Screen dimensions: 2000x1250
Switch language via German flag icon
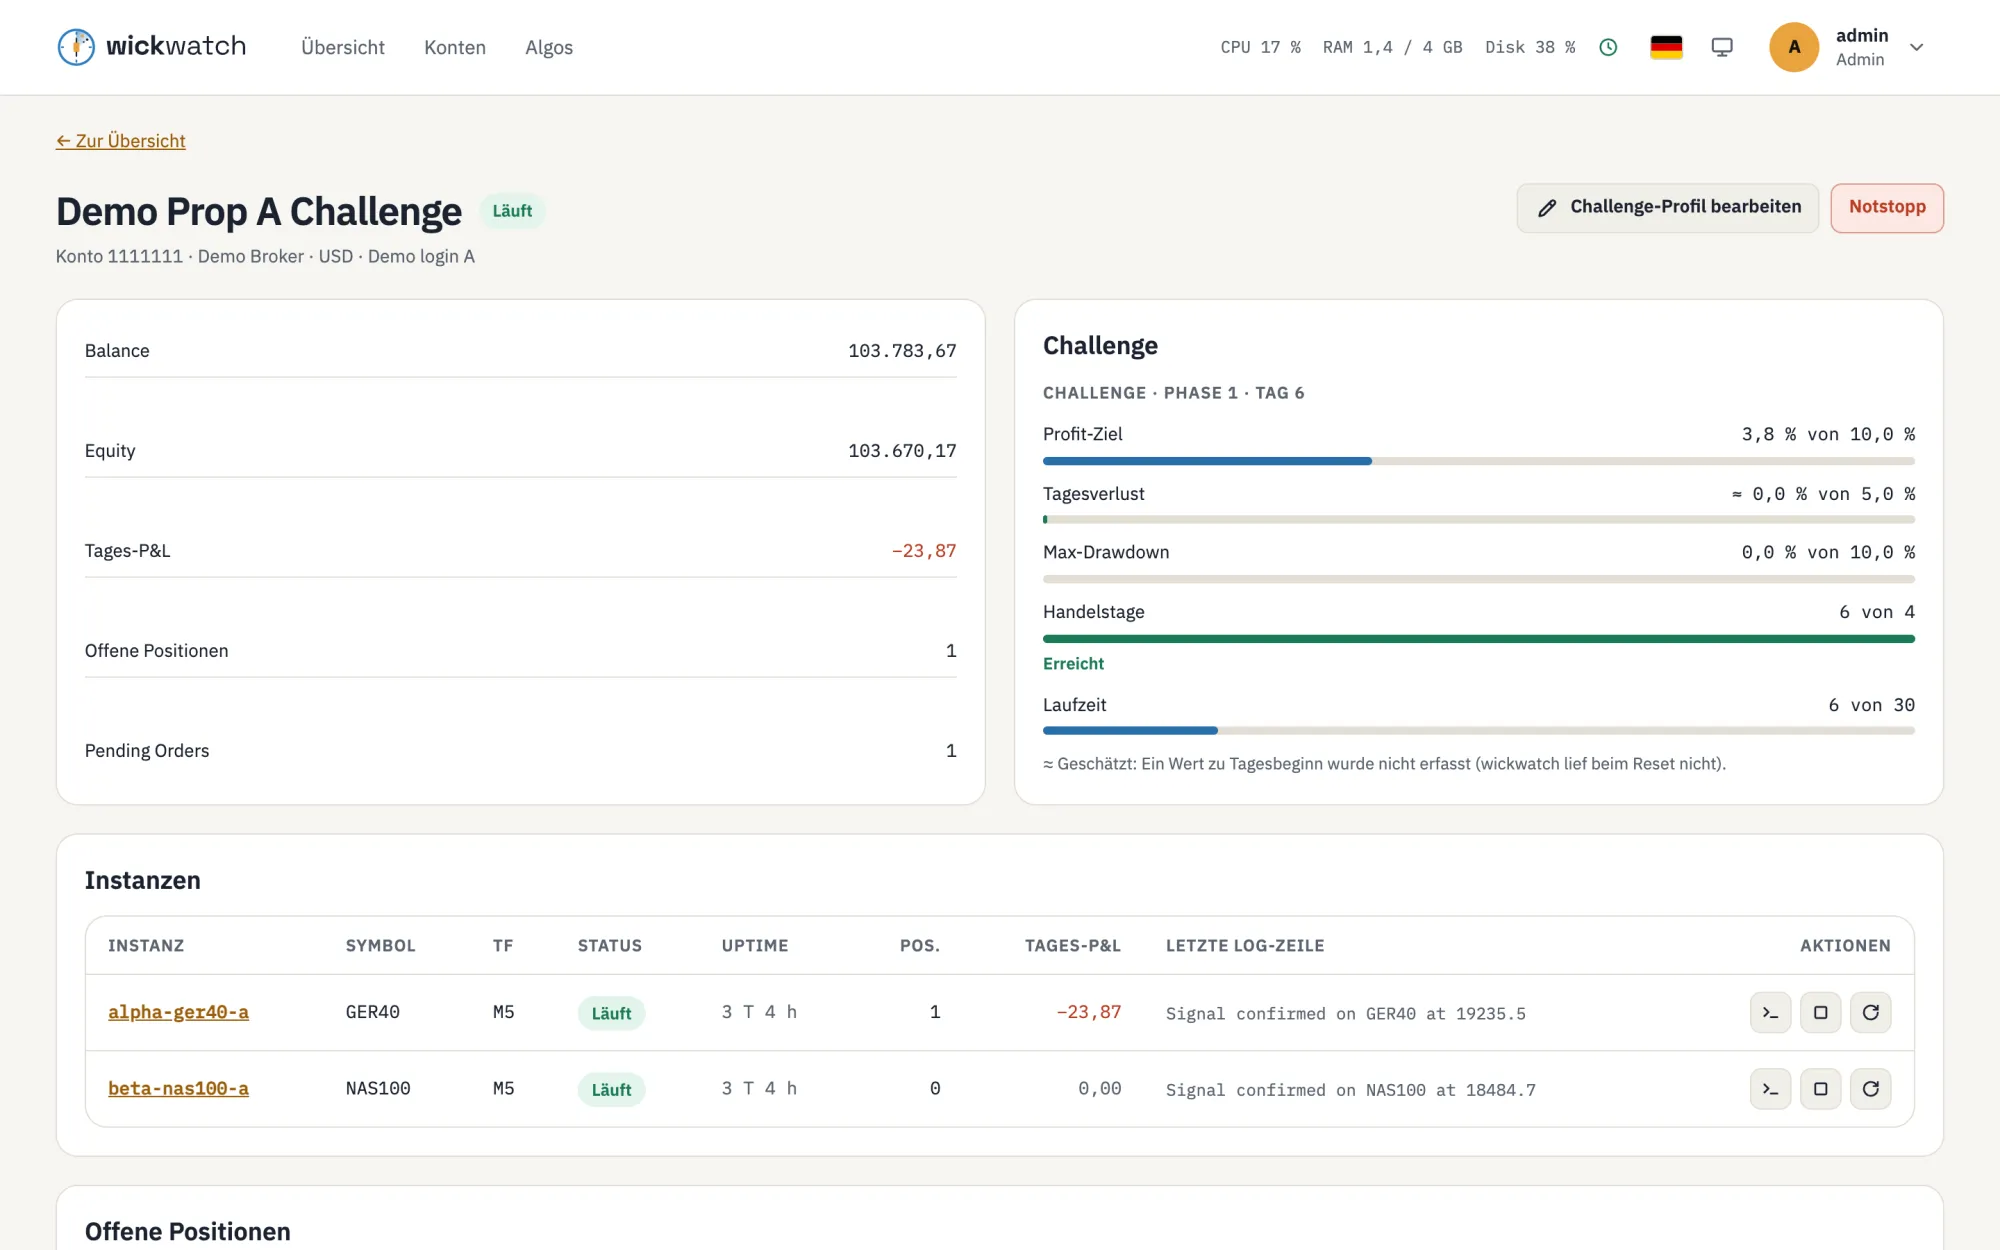(x=1666, y=47)
